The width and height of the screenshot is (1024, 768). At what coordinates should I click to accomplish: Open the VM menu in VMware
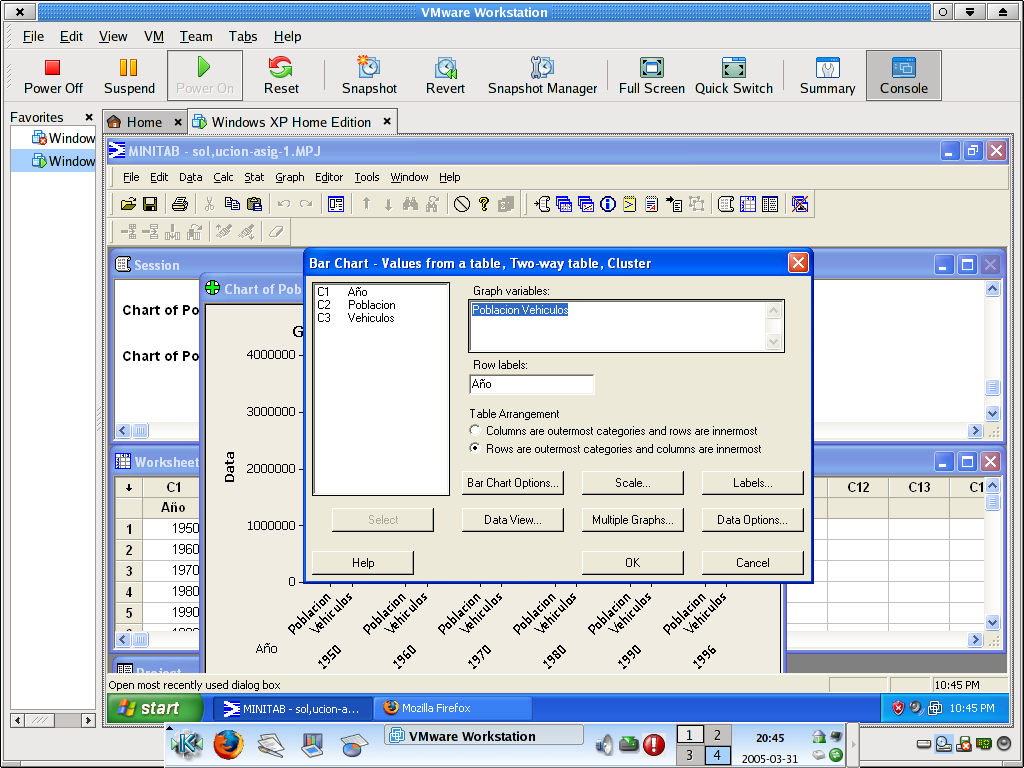point(153,37)
